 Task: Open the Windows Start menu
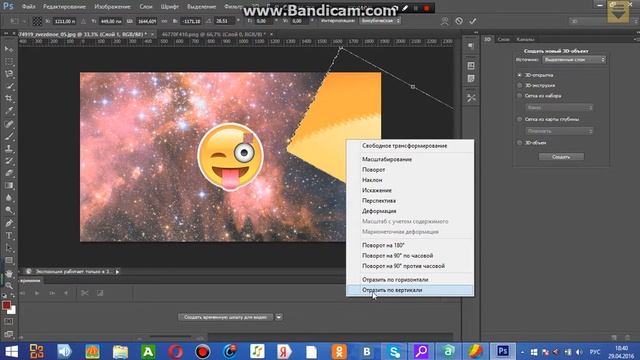click(11, 351)
